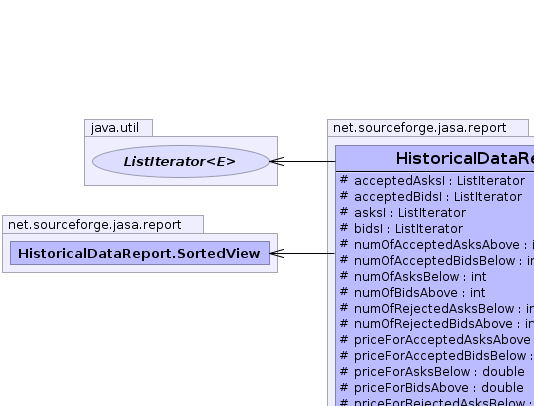Select the numOfAsksBelow : int field

pyautogui.click(x=420, y=277)
